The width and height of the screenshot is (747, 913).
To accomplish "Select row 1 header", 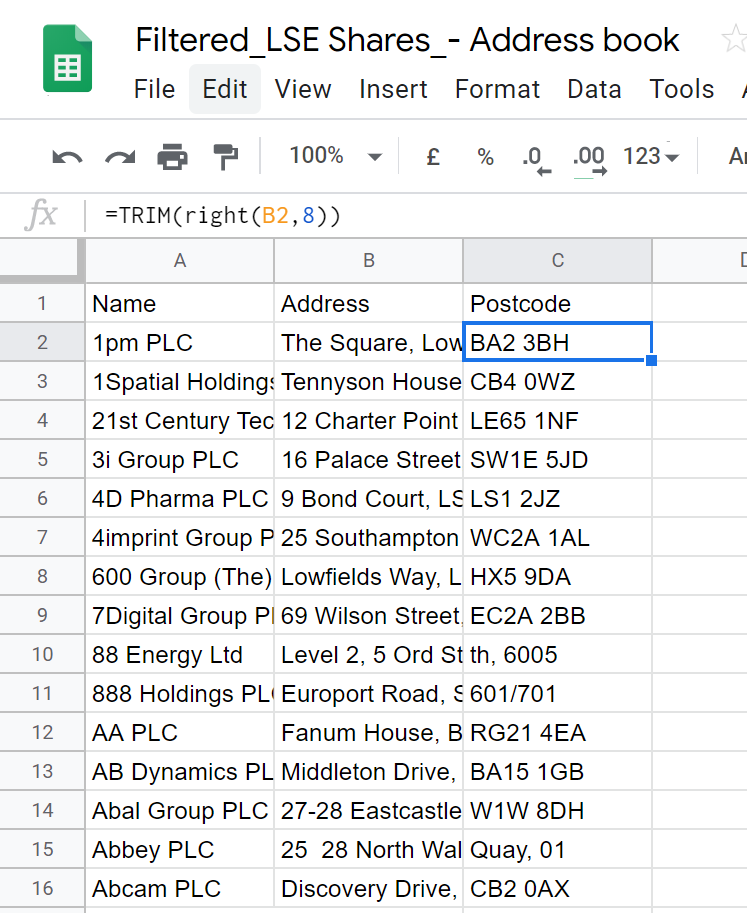I will (42, 303).
